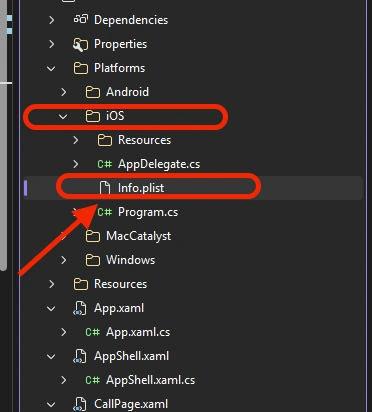Click the folder icon of Resources under iOS

pyautogui.click(x=105, y=140)
